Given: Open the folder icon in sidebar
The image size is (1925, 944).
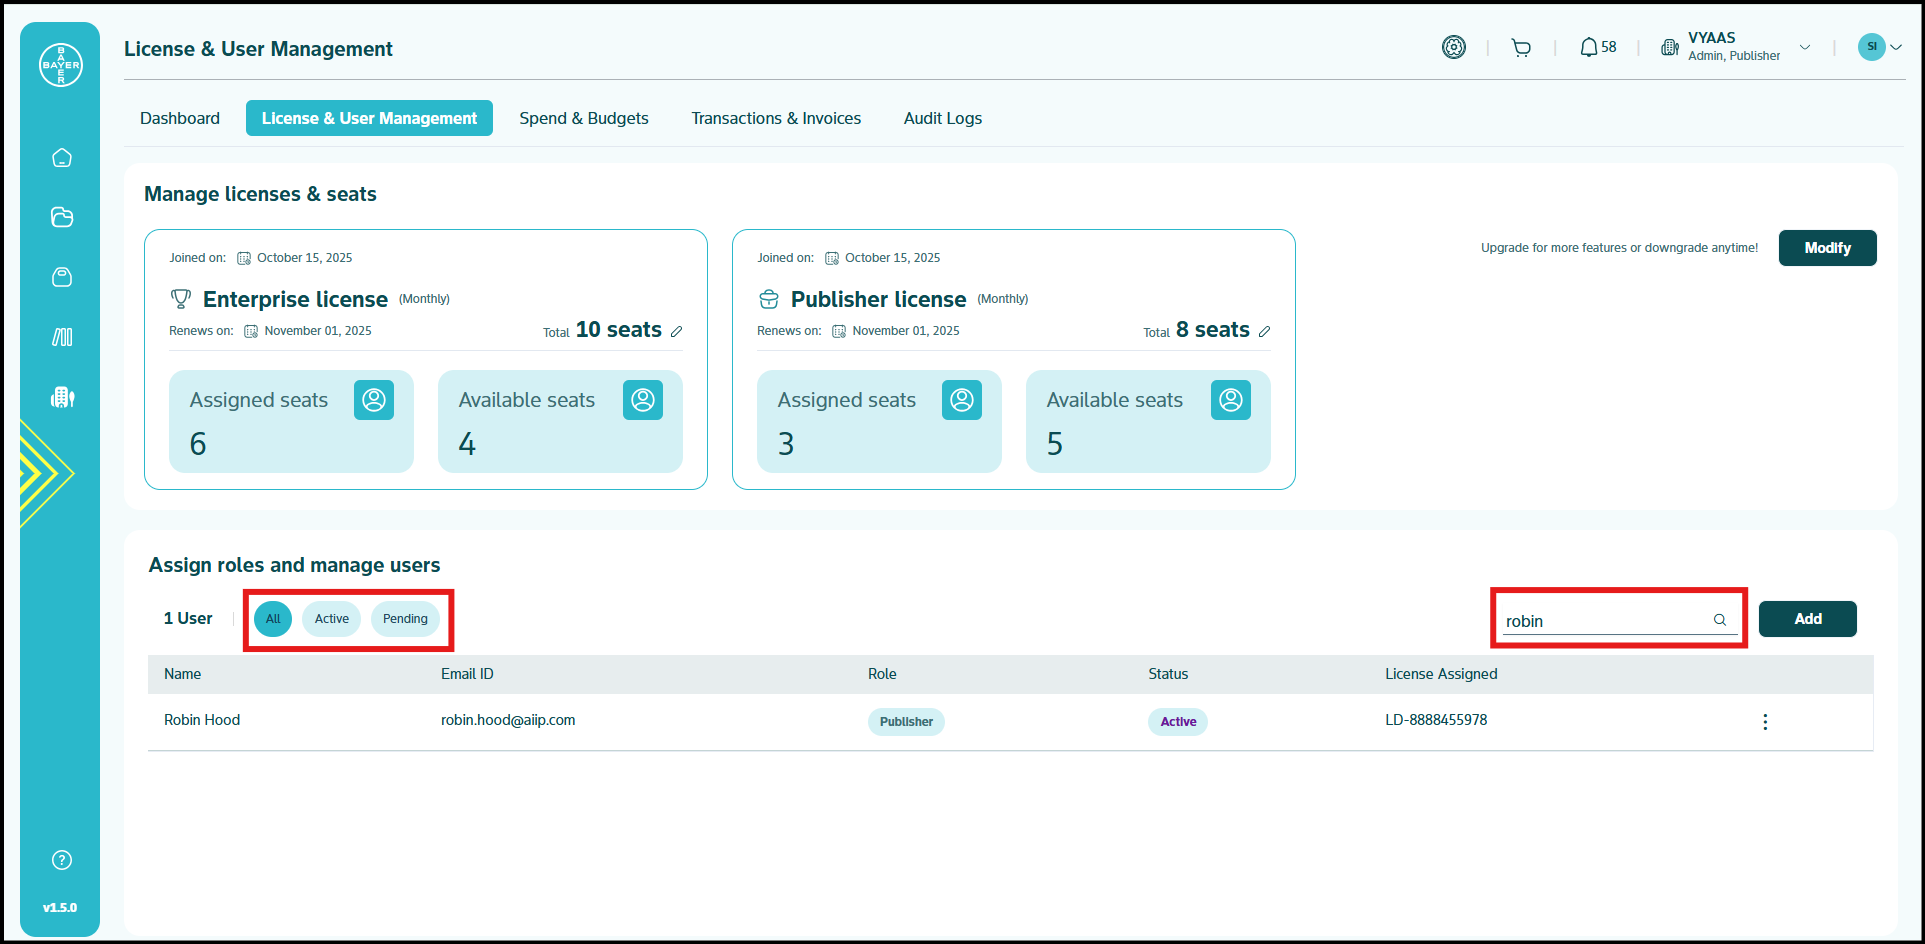Looking at the screenshot, I should (x=62, y=217).
